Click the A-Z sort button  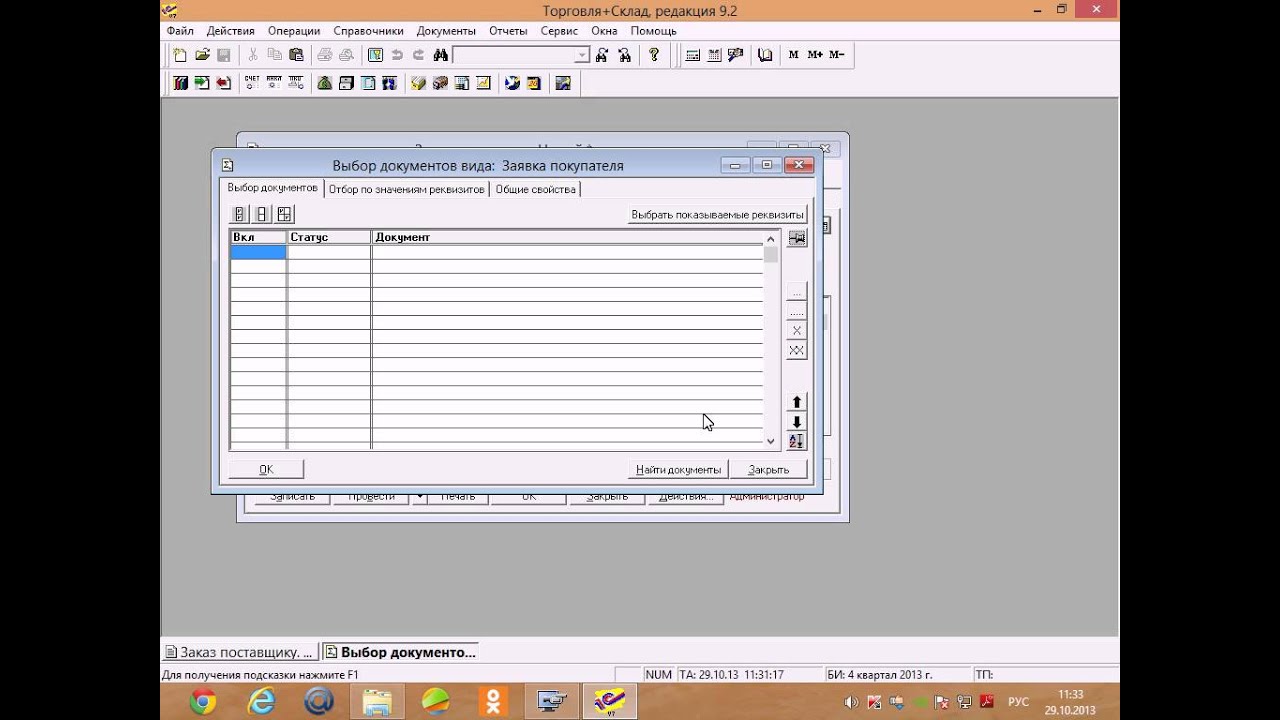(x=797, y=441)
